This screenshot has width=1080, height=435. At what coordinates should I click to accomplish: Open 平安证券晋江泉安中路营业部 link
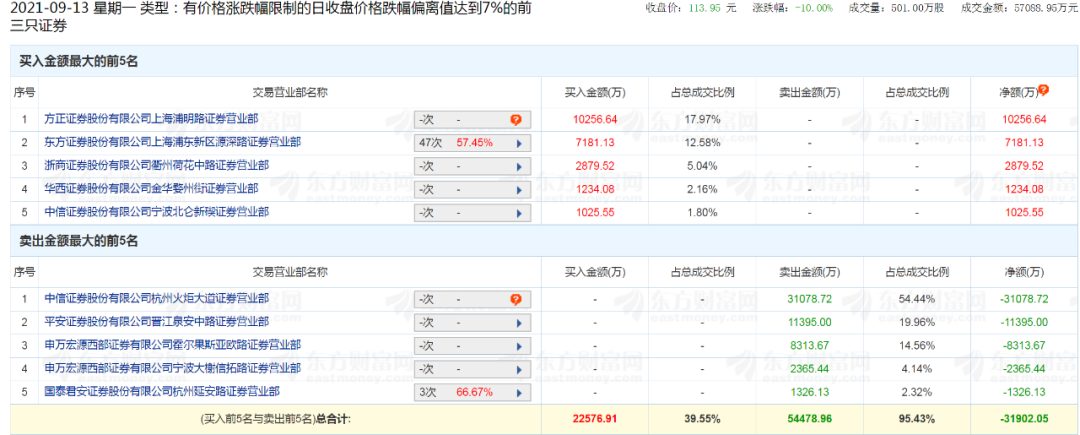tap(156, 321)
